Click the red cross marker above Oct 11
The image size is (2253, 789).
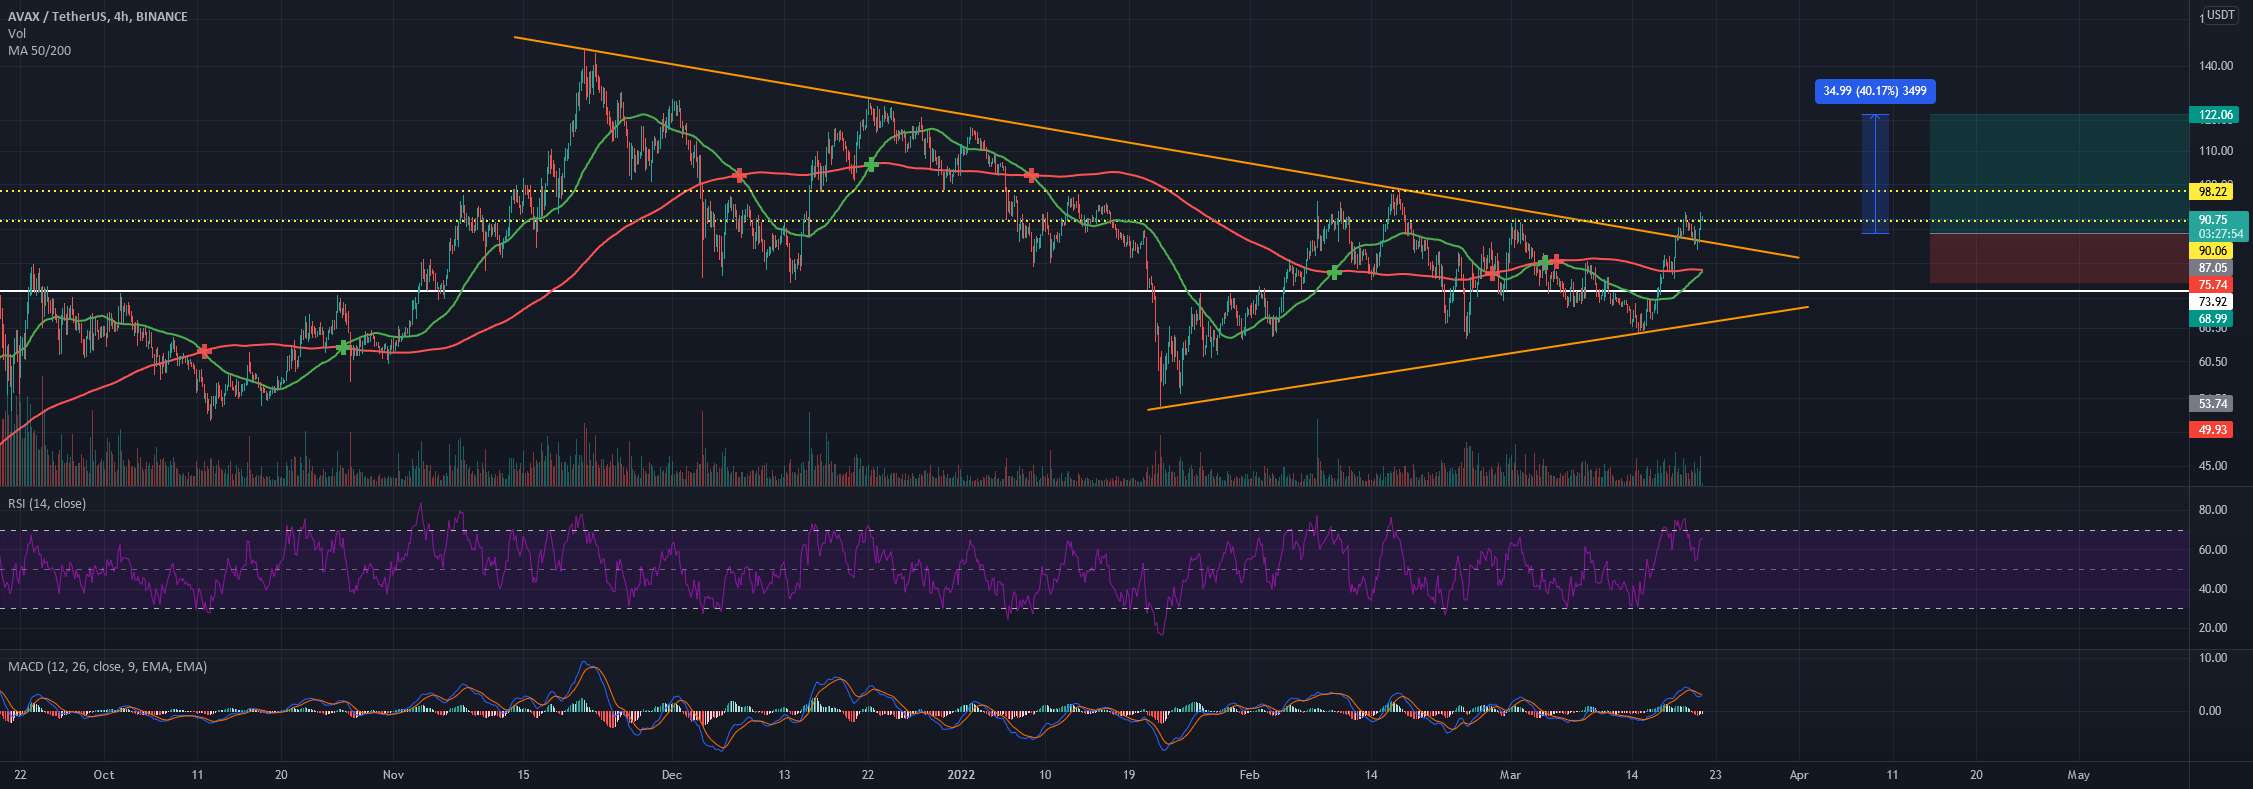[204, 351]
